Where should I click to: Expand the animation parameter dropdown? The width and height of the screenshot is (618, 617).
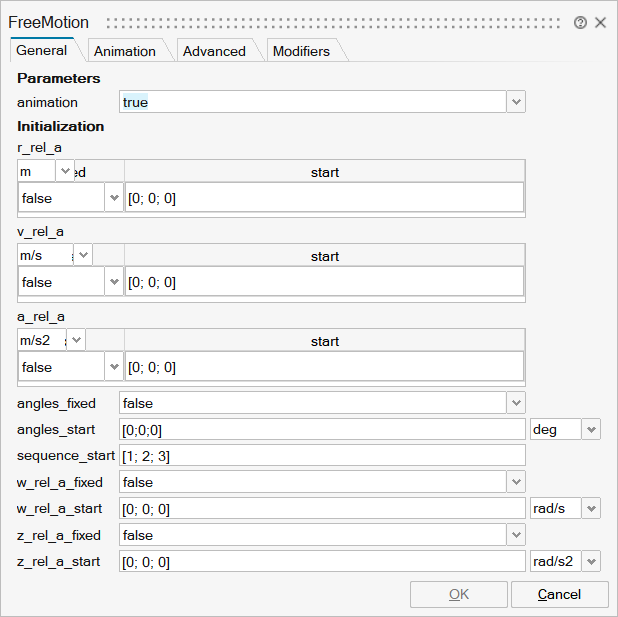click(x=516, y=102)
